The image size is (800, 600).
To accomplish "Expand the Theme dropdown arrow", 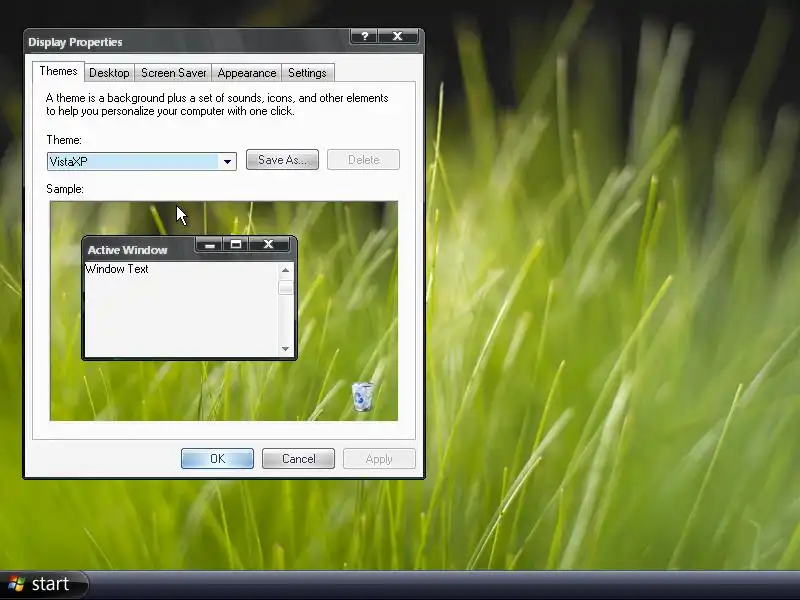I will [228, 162].
